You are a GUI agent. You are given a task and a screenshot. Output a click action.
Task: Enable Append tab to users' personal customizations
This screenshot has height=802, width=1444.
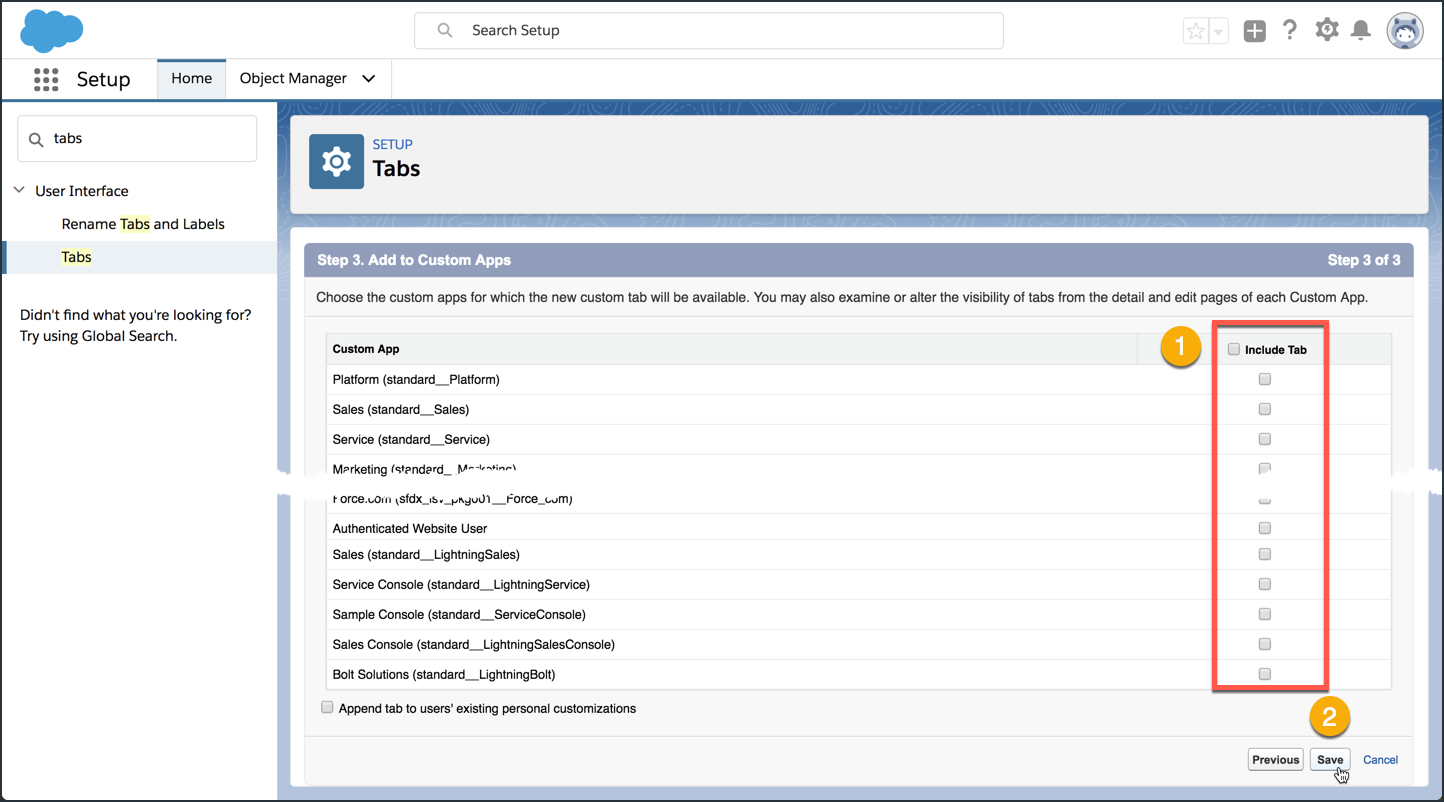tap(327, 707)
